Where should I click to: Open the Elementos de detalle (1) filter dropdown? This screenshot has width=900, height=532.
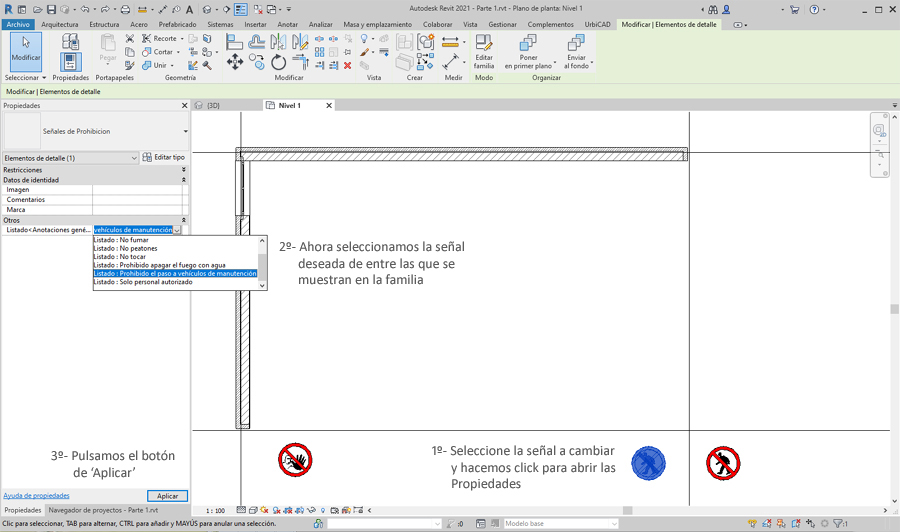click(134, 158)
